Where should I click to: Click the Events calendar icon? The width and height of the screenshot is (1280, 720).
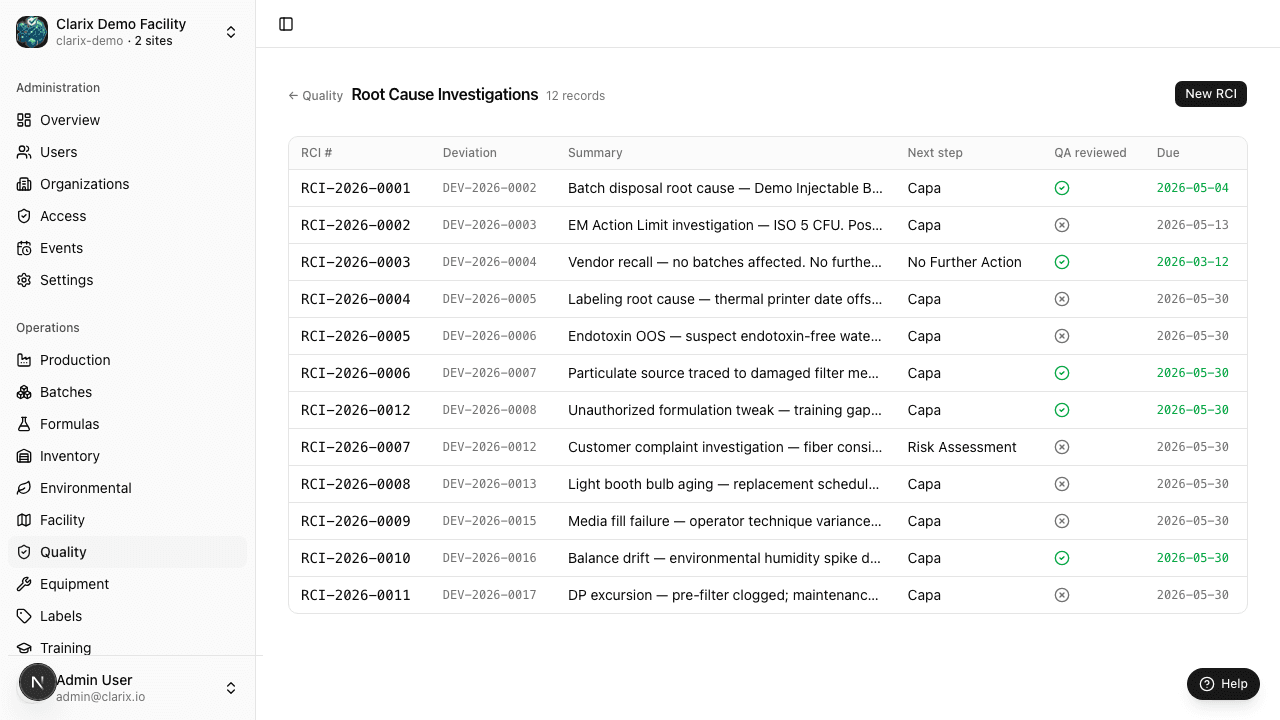[x=24, y=248]
